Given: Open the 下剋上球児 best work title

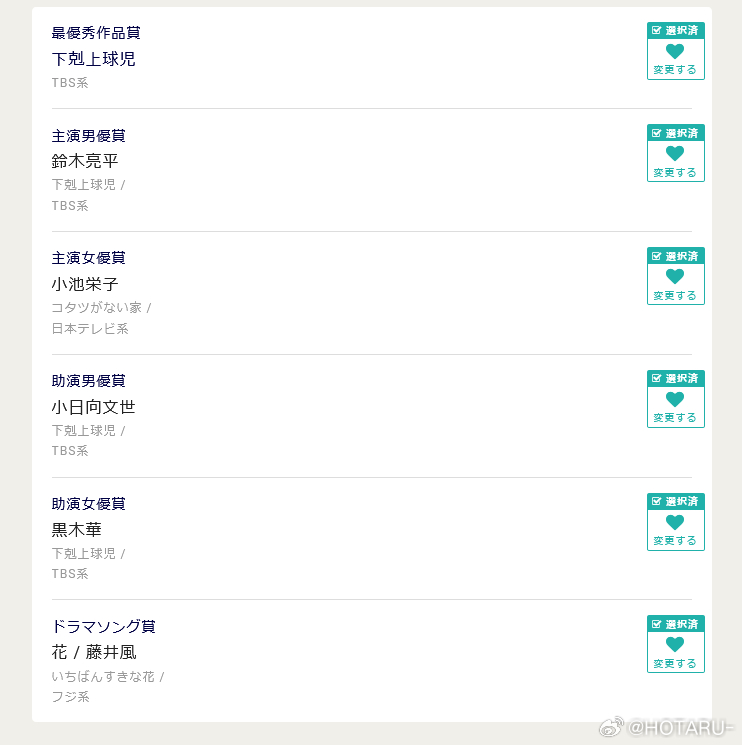Looking at the screenshot, I should pos(94,59).
